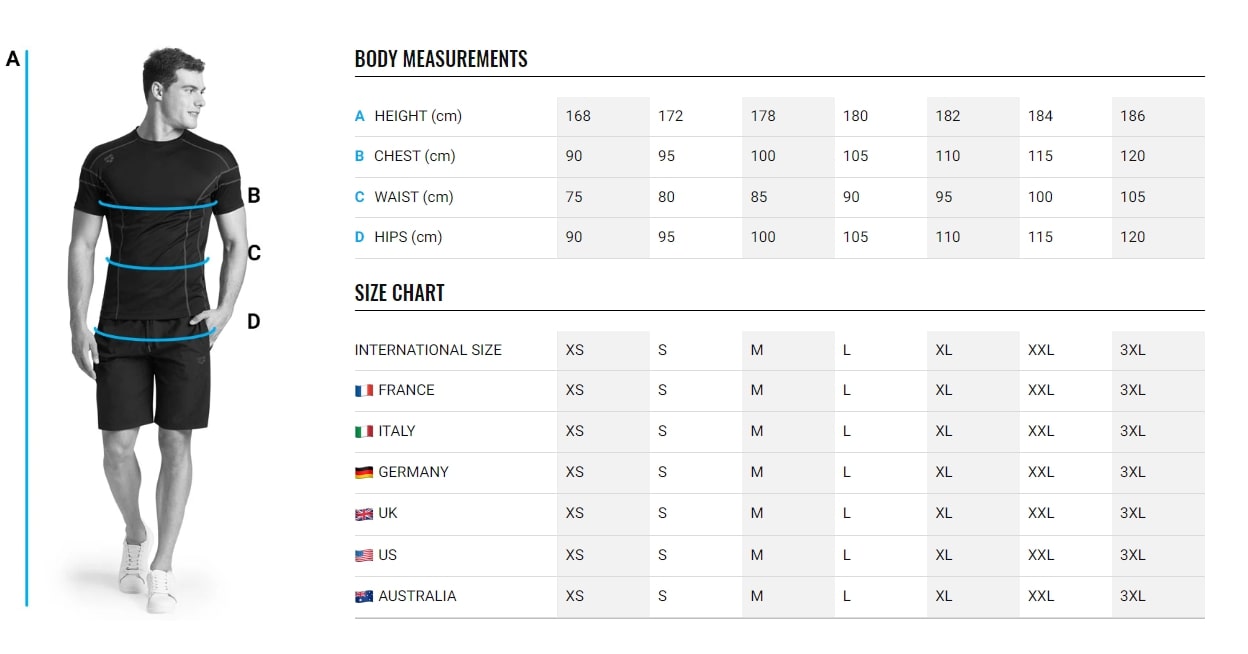Click the BODY MEASUREMENTS heading
The height and width of the screenshot is (654, 1248).
(441, 59)
